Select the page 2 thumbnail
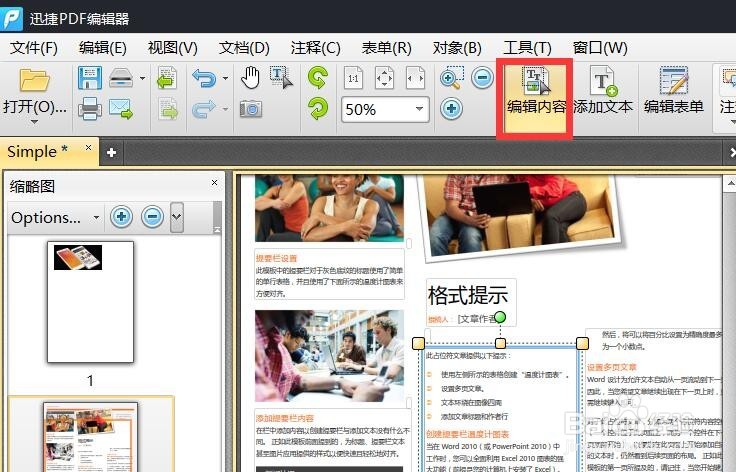736x472 pixels. coord(91,436)
